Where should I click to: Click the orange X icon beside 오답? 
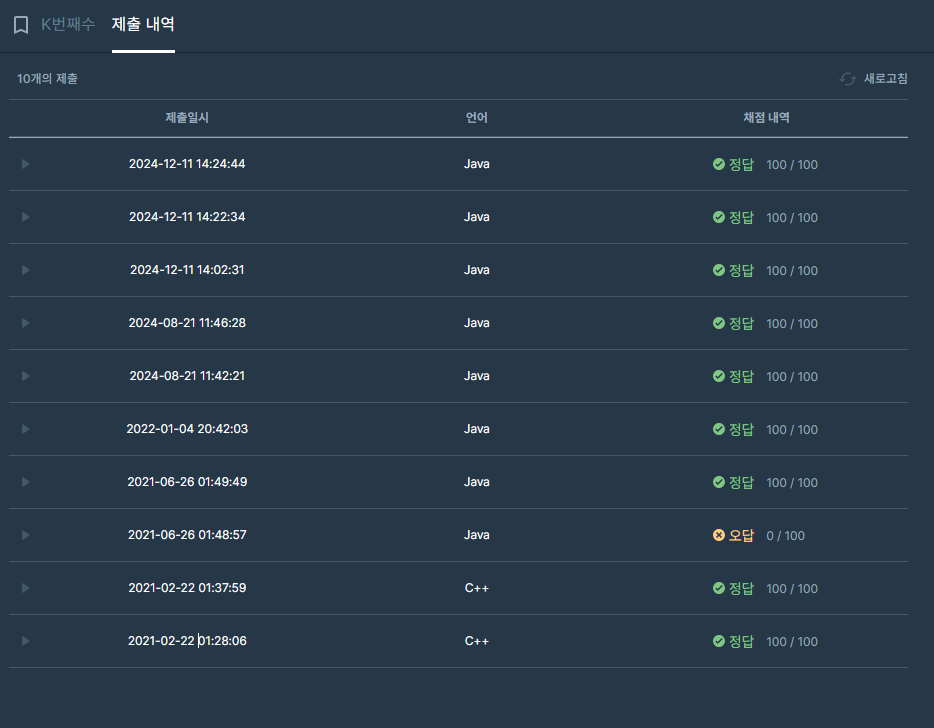[719, 535]
